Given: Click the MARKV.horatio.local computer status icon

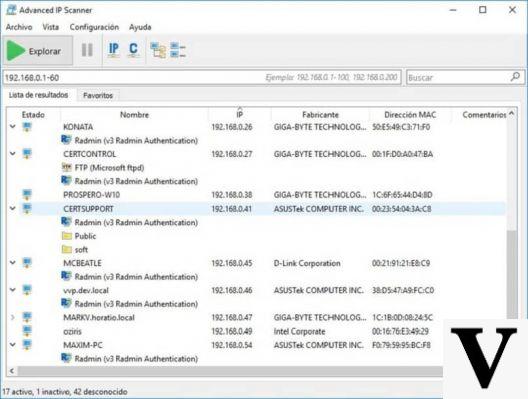Looking at the screenshot, I should (27, 317).
